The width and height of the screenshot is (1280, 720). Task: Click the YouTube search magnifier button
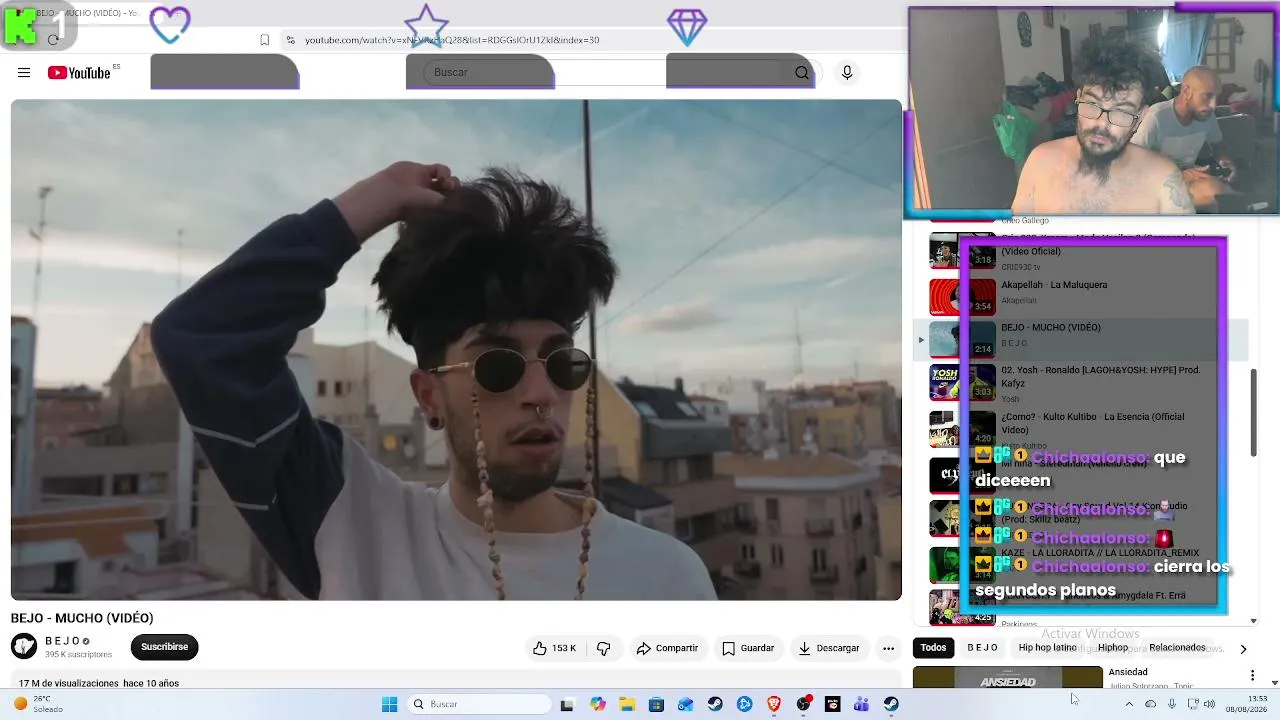[801, 72]
